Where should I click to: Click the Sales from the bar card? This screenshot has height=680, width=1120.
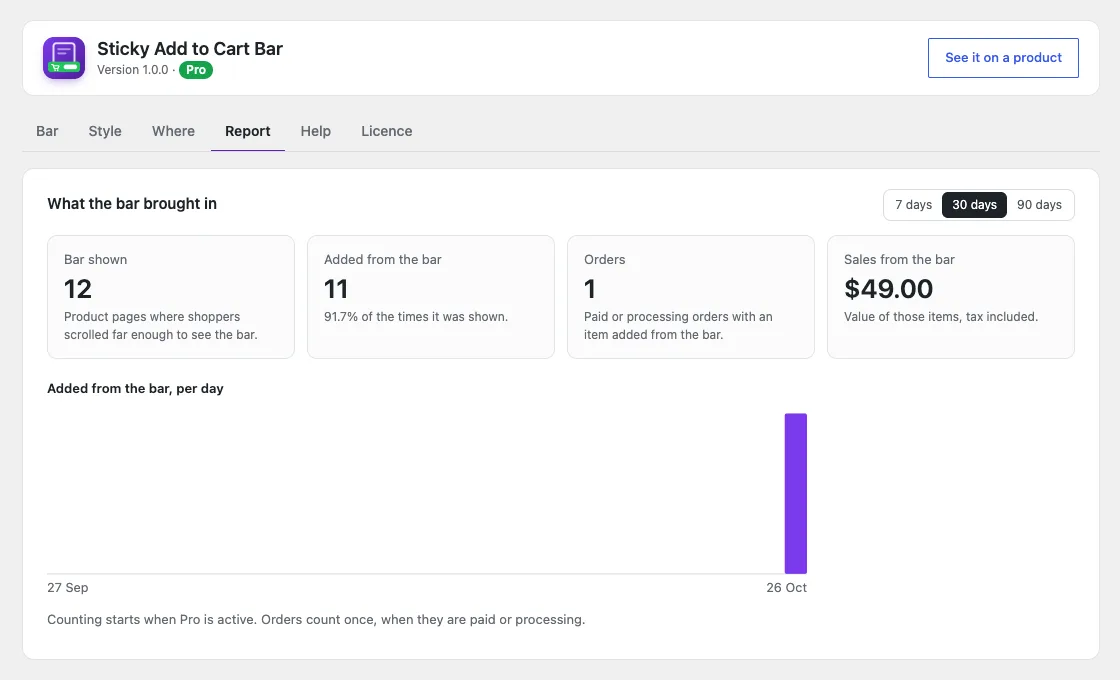pyautogui.click(x=951, y=297)
